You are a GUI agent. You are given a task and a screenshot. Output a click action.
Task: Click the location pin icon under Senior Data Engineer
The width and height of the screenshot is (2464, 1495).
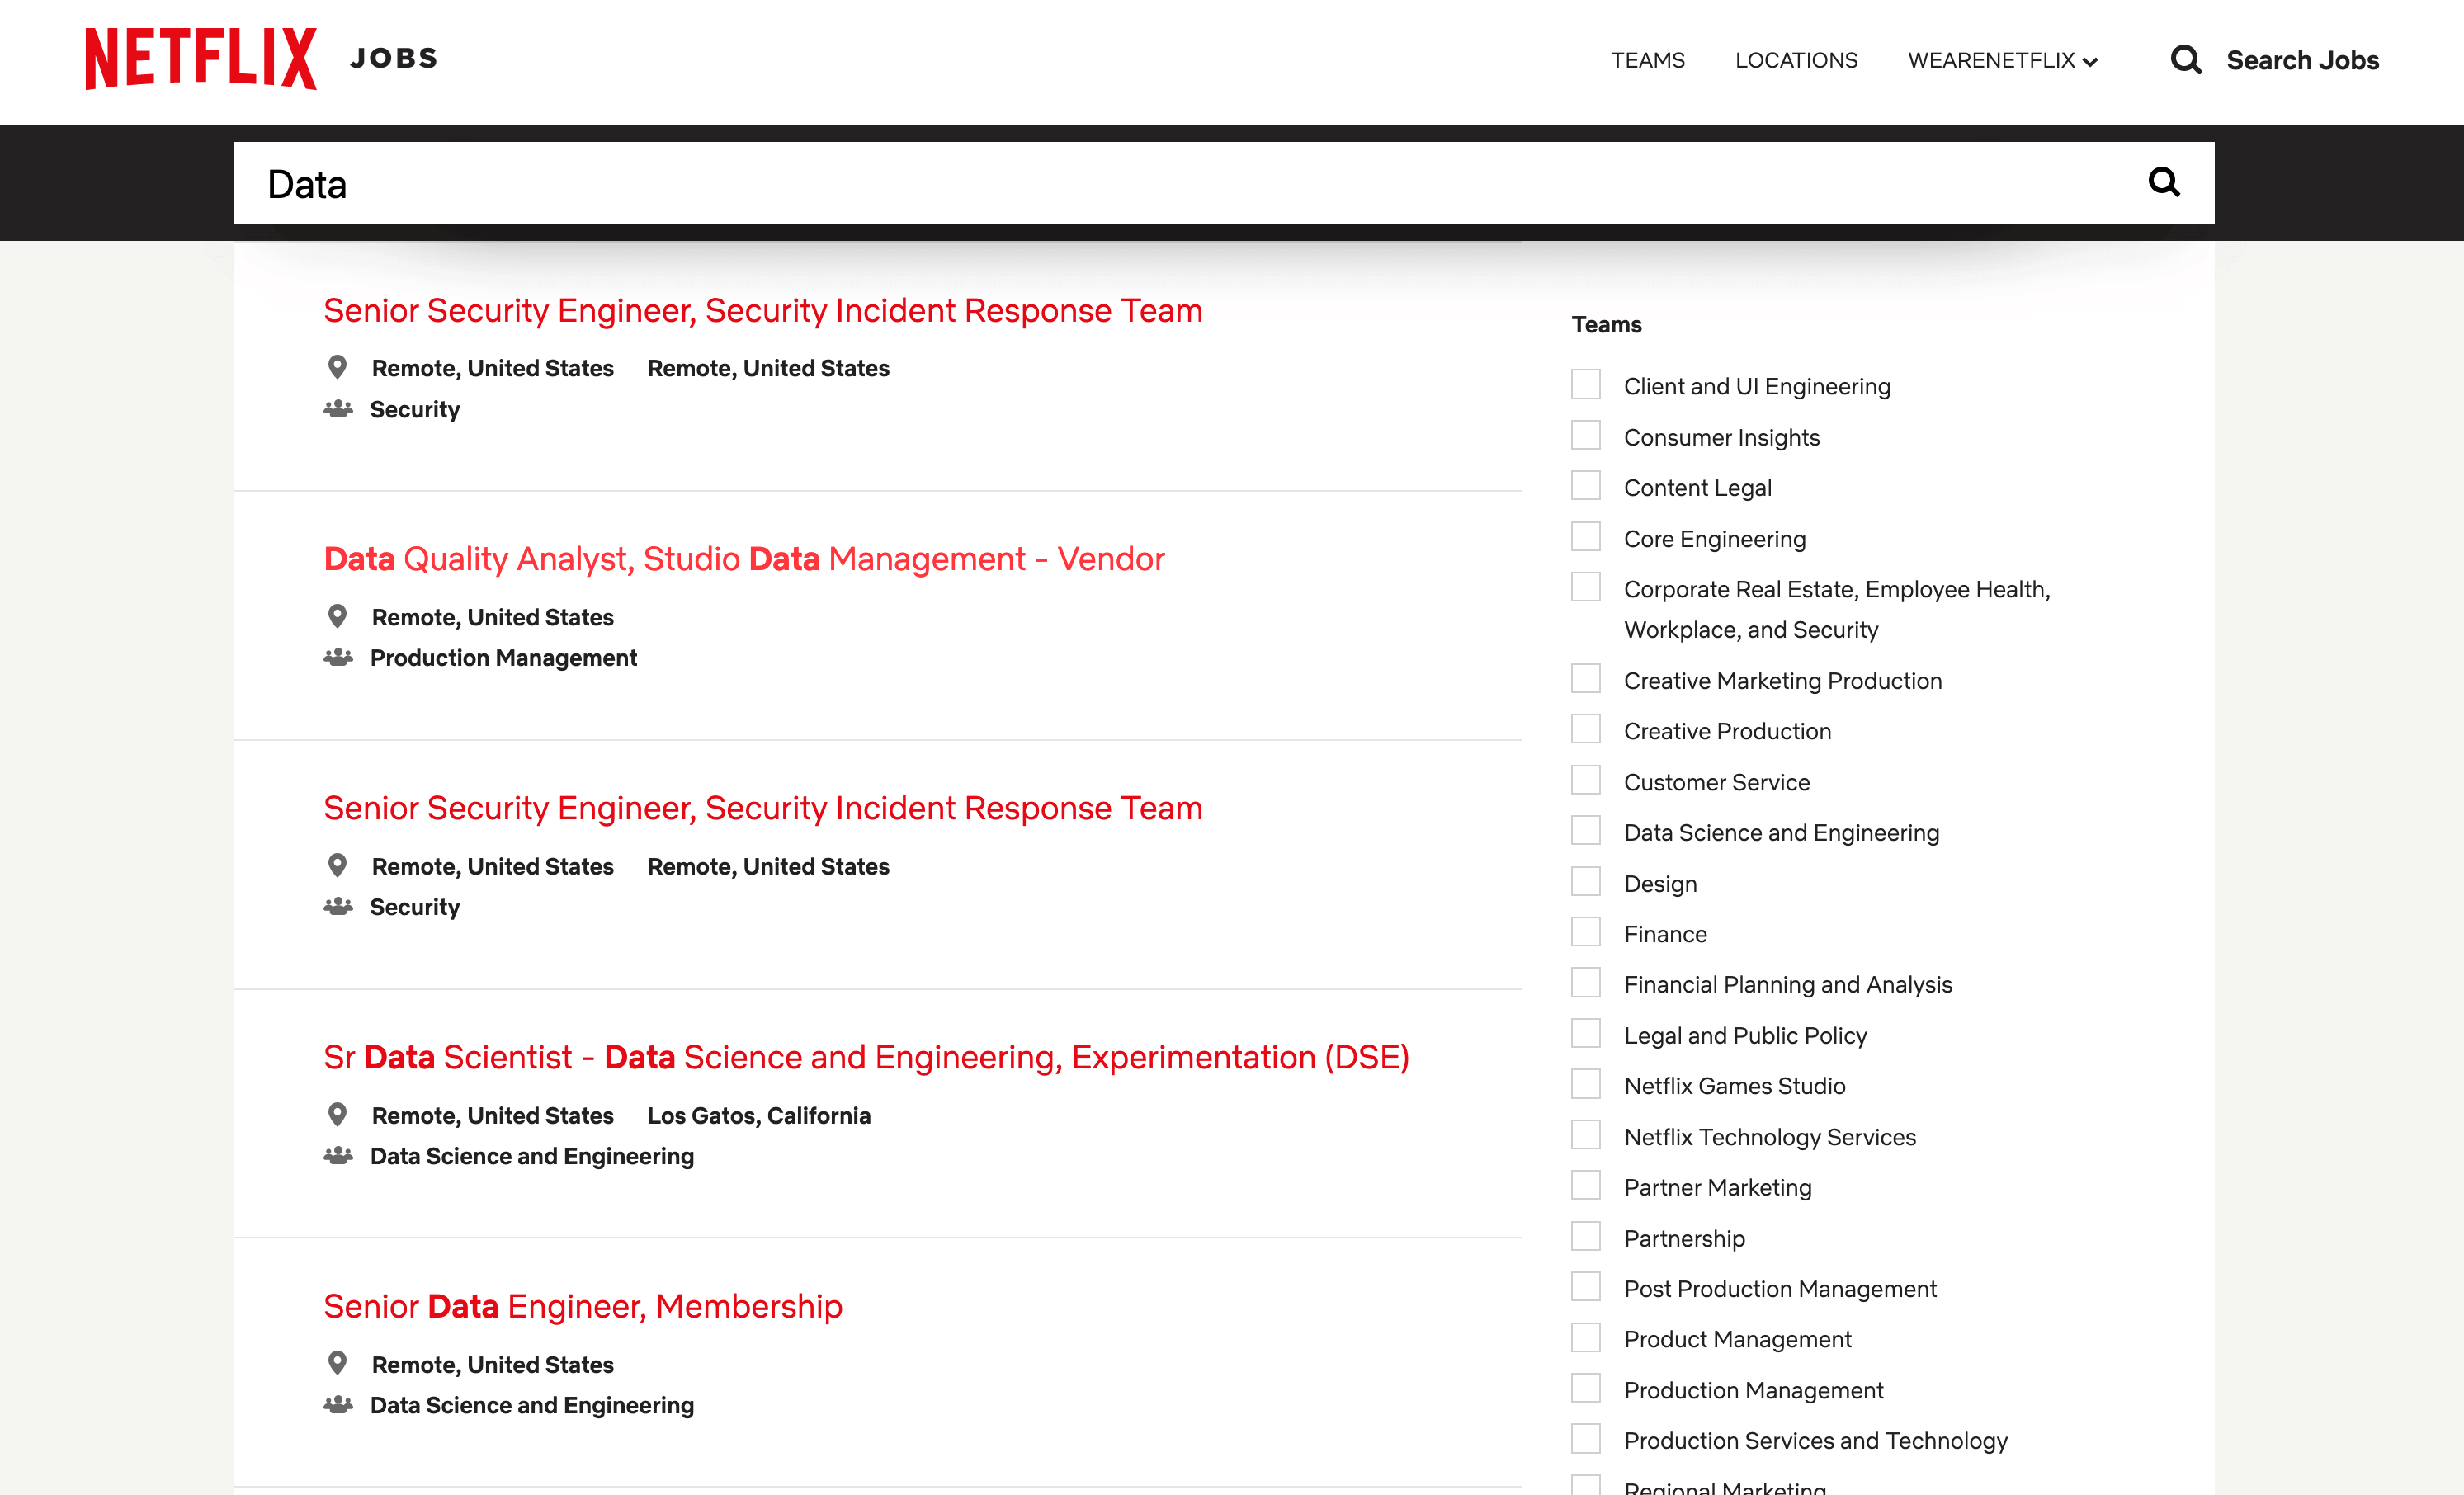point(338,1363)
